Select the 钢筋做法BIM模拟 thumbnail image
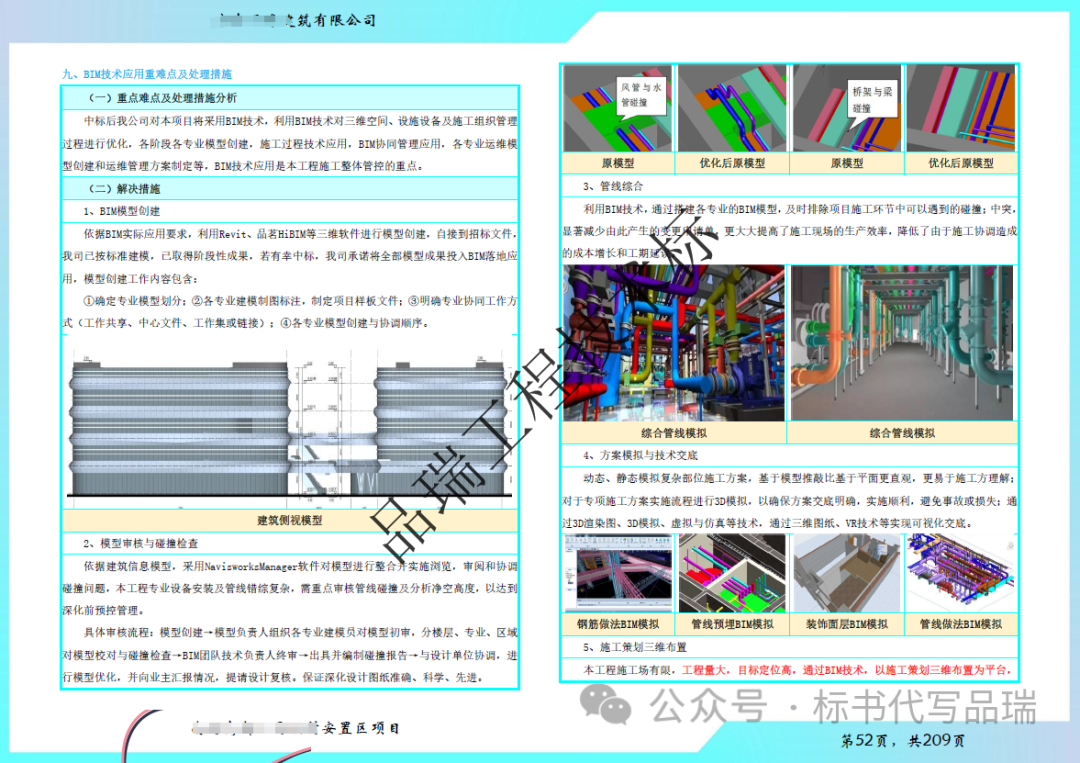 618,573
